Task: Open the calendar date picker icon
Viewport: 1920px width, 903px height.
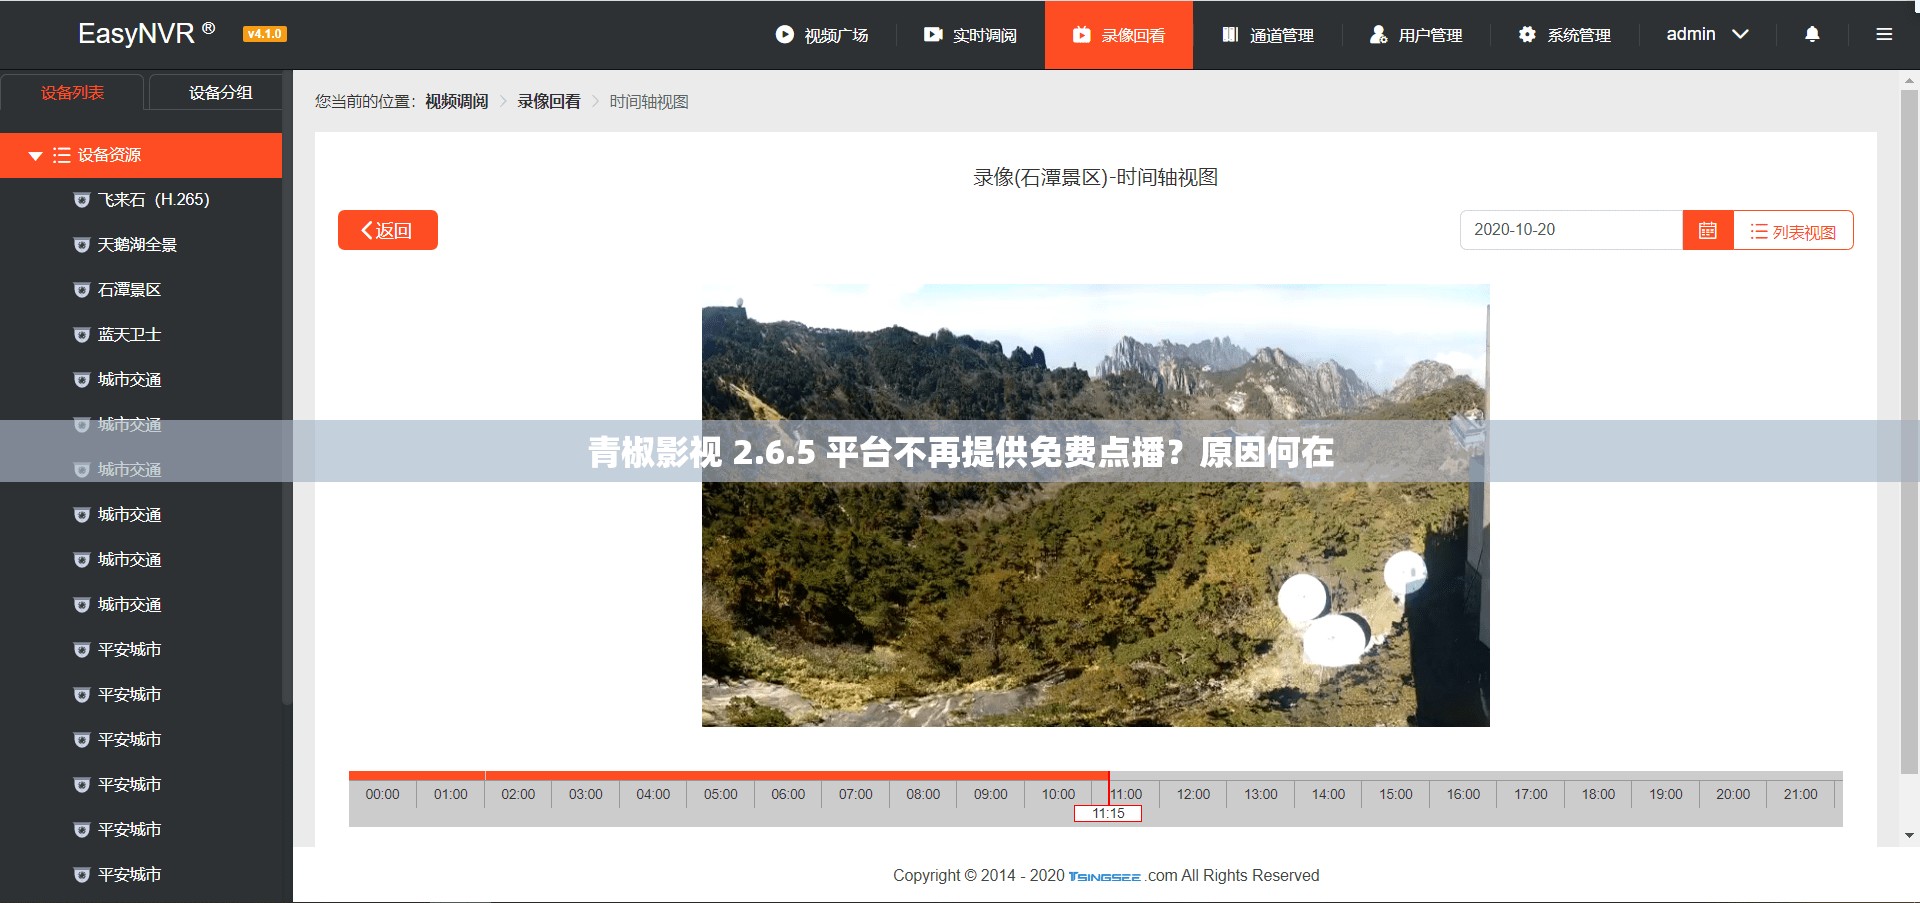Action: tap(1708, 230)
